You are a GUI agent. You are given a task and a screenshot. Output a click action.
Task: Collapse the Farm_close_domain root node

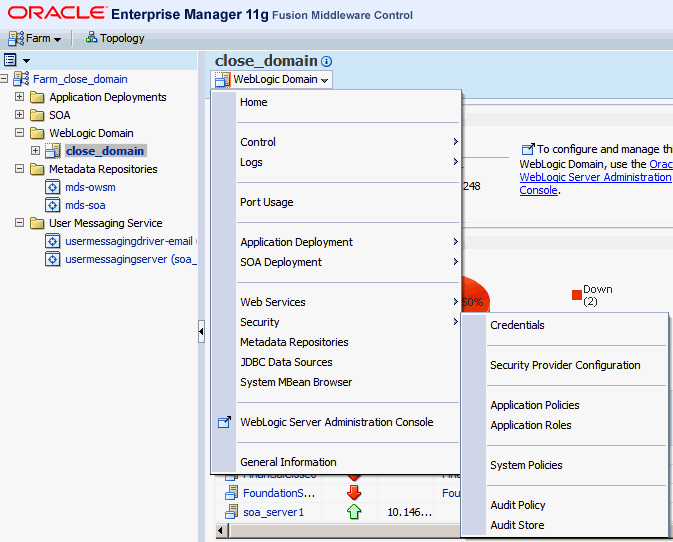coord(4,79)
